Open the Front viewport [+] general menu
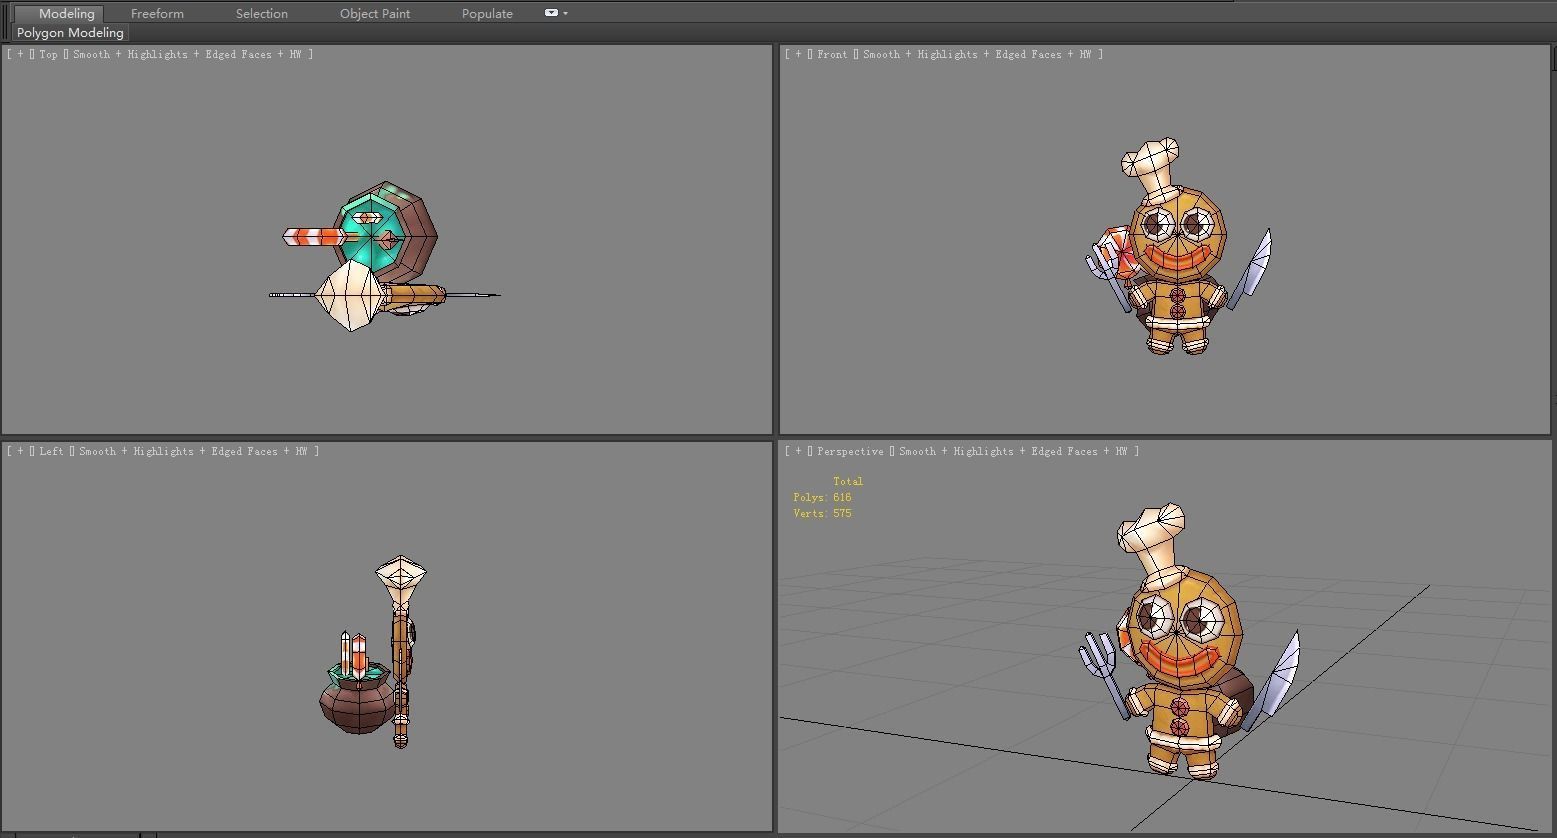1557x838 pixels. tap(798, 54)
